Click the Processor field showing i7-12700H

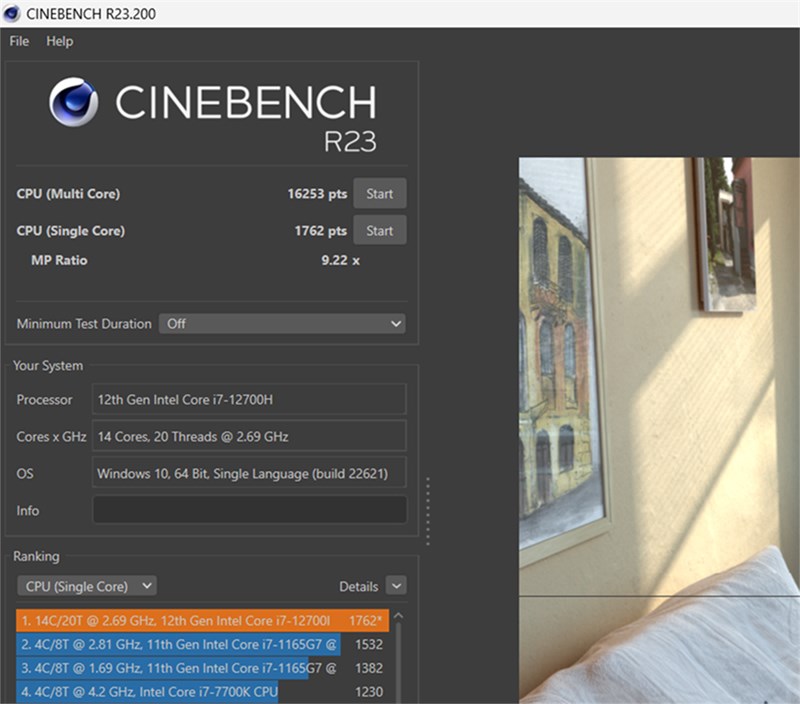(249, 399)
